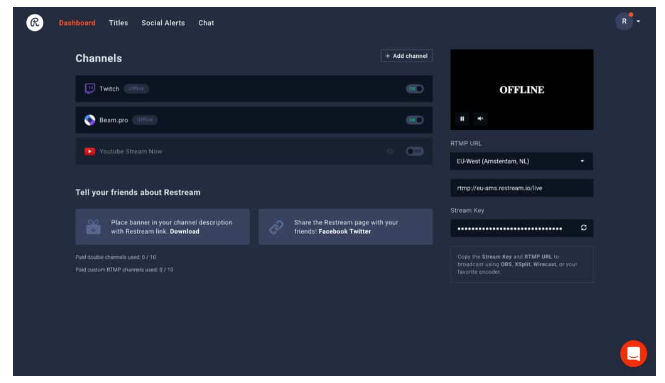Click the Channels heading
Viewport: 665px width, 383px height.
(x=99, y=58)
